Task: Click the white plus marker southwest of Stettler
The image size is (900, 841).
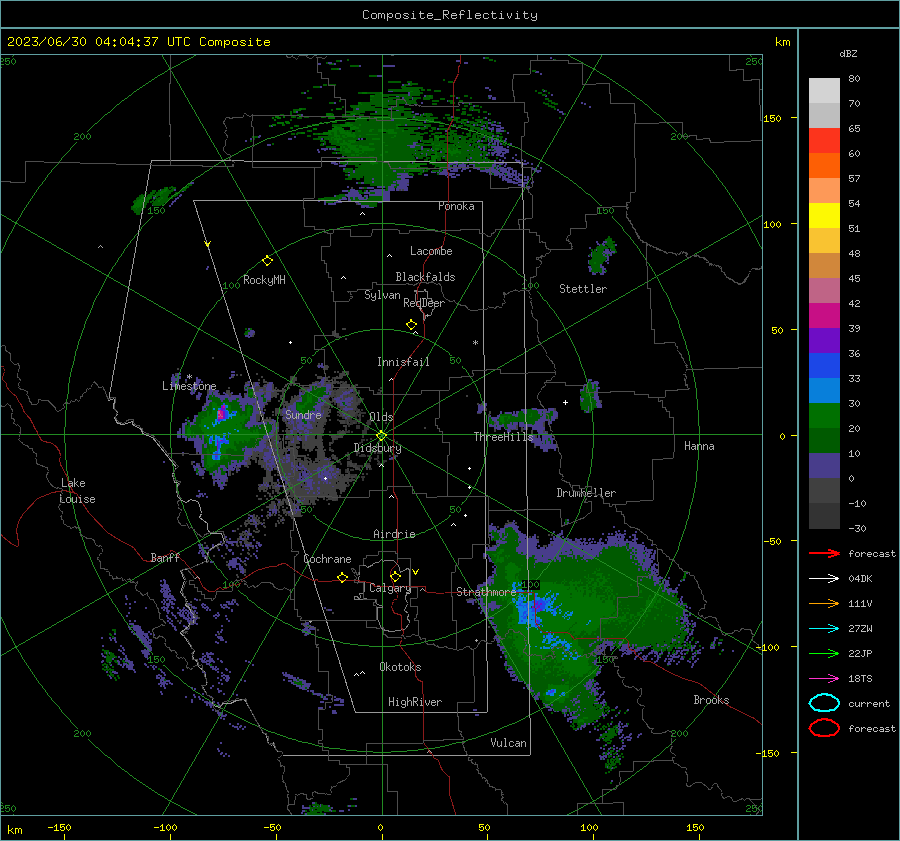Action: point(565,402)
